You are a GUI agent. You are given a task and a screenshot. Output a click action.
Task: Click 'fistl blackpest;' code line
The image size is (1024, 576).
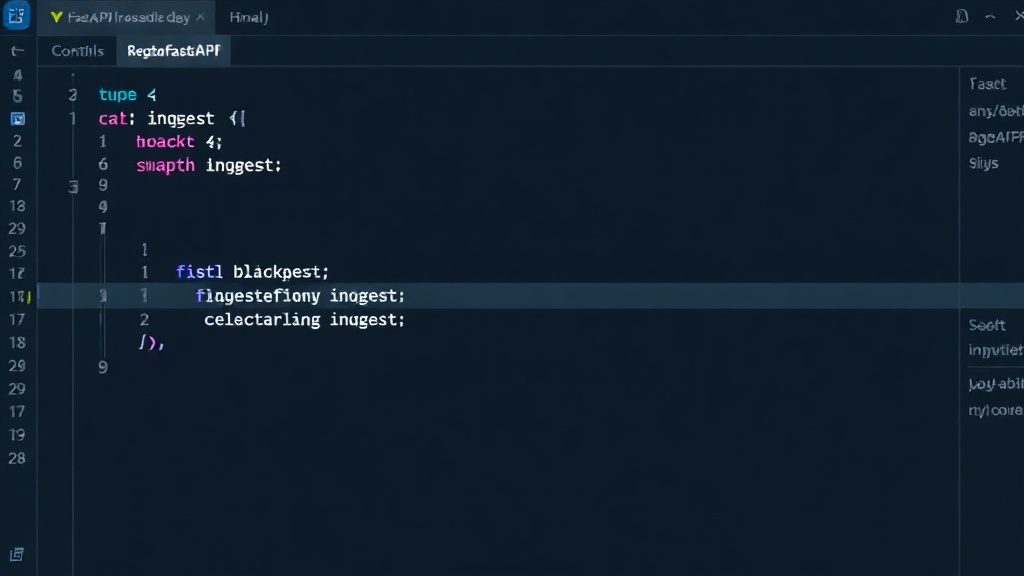click(252, 272)
